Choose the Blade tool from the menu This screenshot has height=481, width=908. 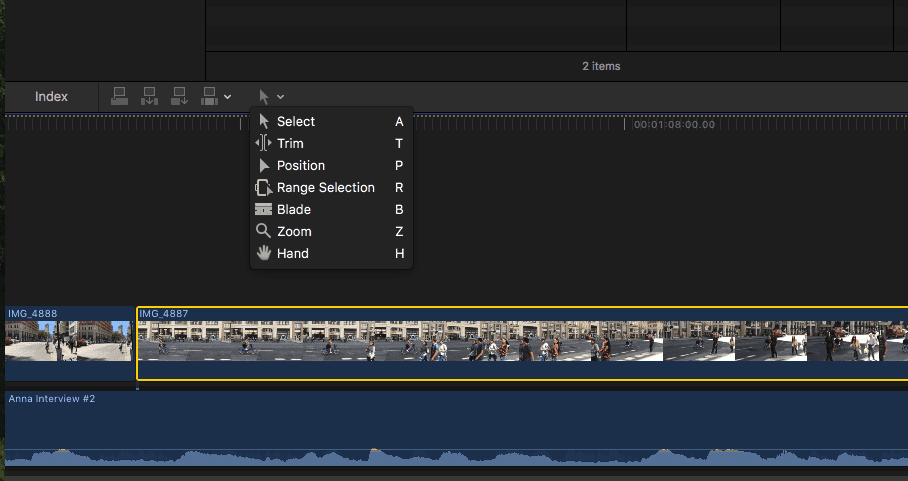click(294, 210)
